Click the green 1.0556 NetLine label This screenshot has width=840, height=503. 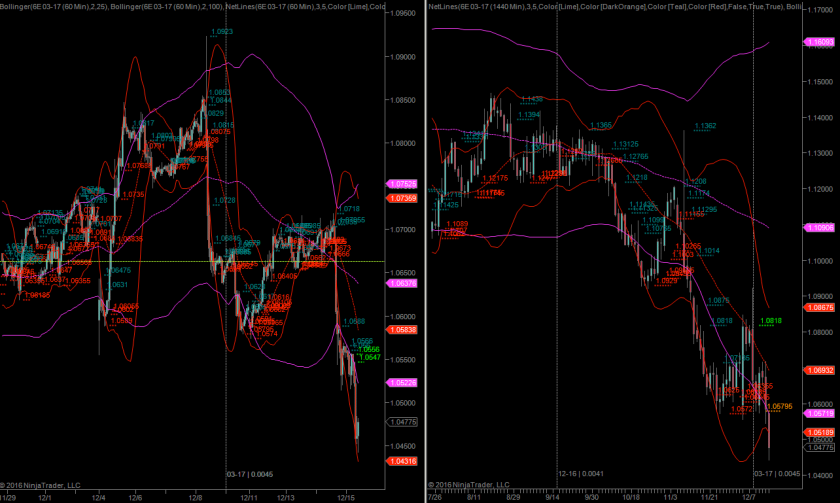[x=369, y=349]
